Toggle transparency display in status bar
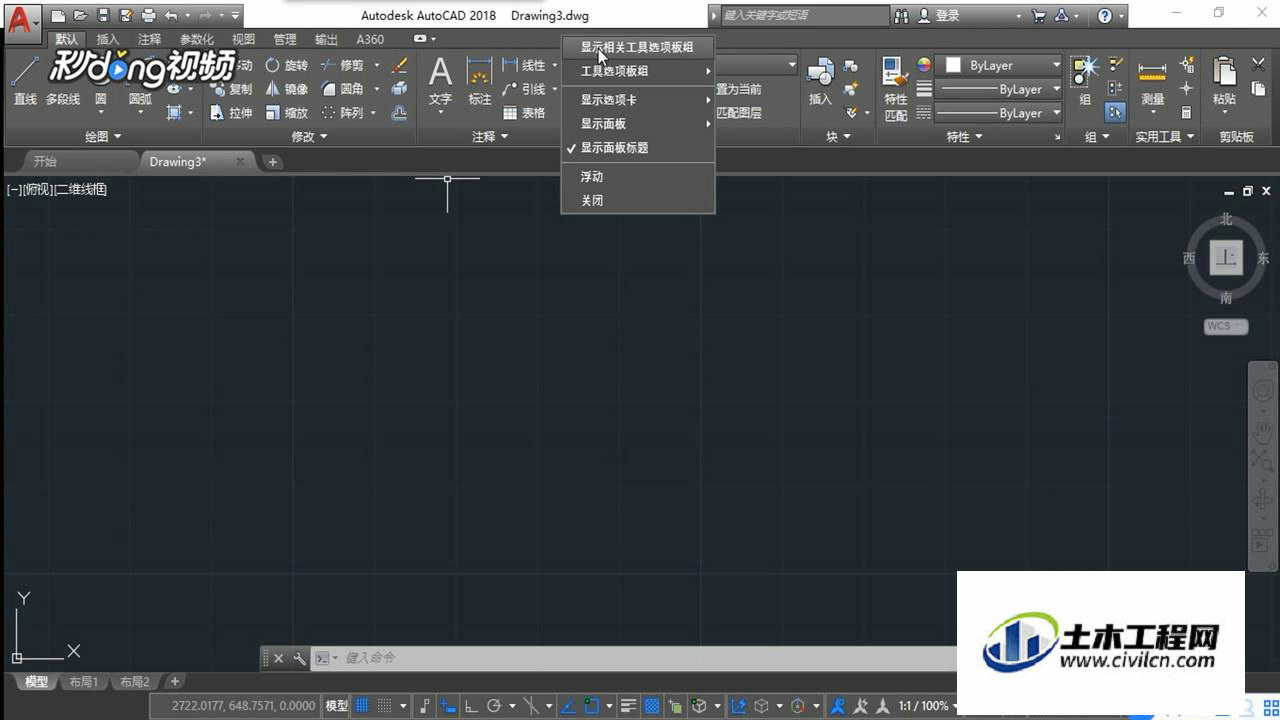The image size is (1280, 720). pyautogui.click(x=652, y=706)
